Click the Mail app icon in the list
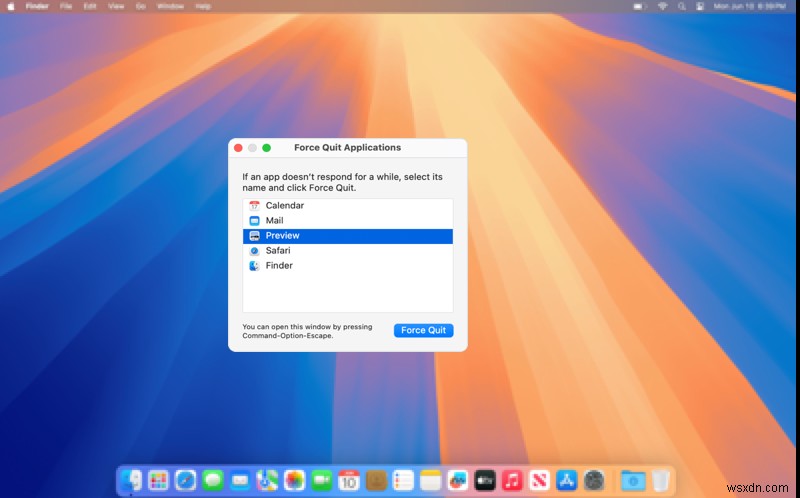 pyautogui.click(x=254, y=220)
